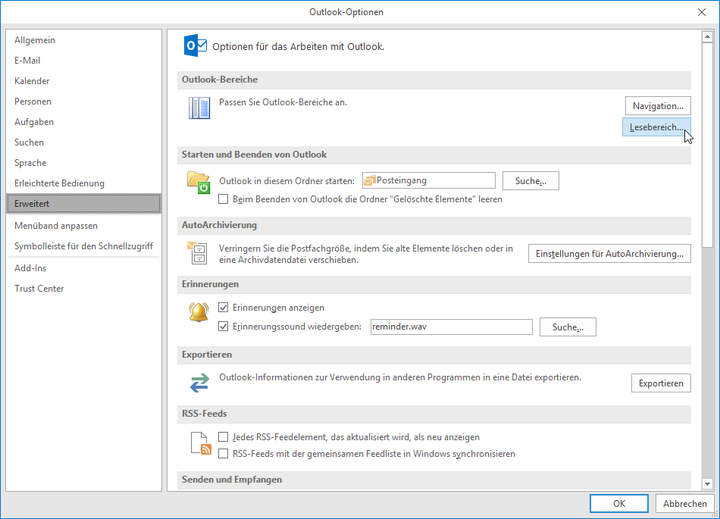Screen dimensions: 720x519
Task: Enable showing updated RSS-Feedelement as new
Action: tap(223, 437)
